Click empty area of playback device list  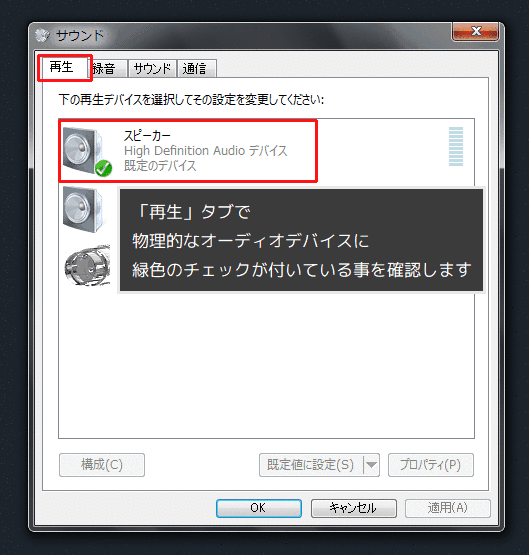pyautogui.click(x=266, y=365)
